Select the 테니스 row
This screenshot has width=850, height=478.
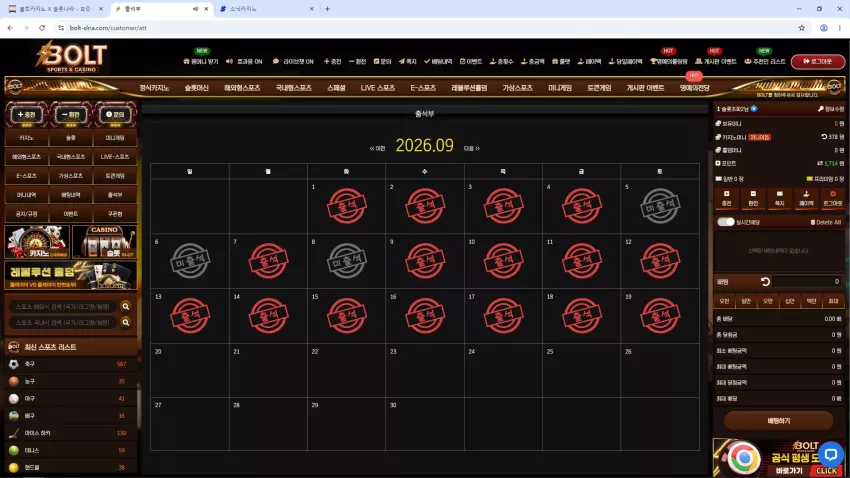(70, 450)
